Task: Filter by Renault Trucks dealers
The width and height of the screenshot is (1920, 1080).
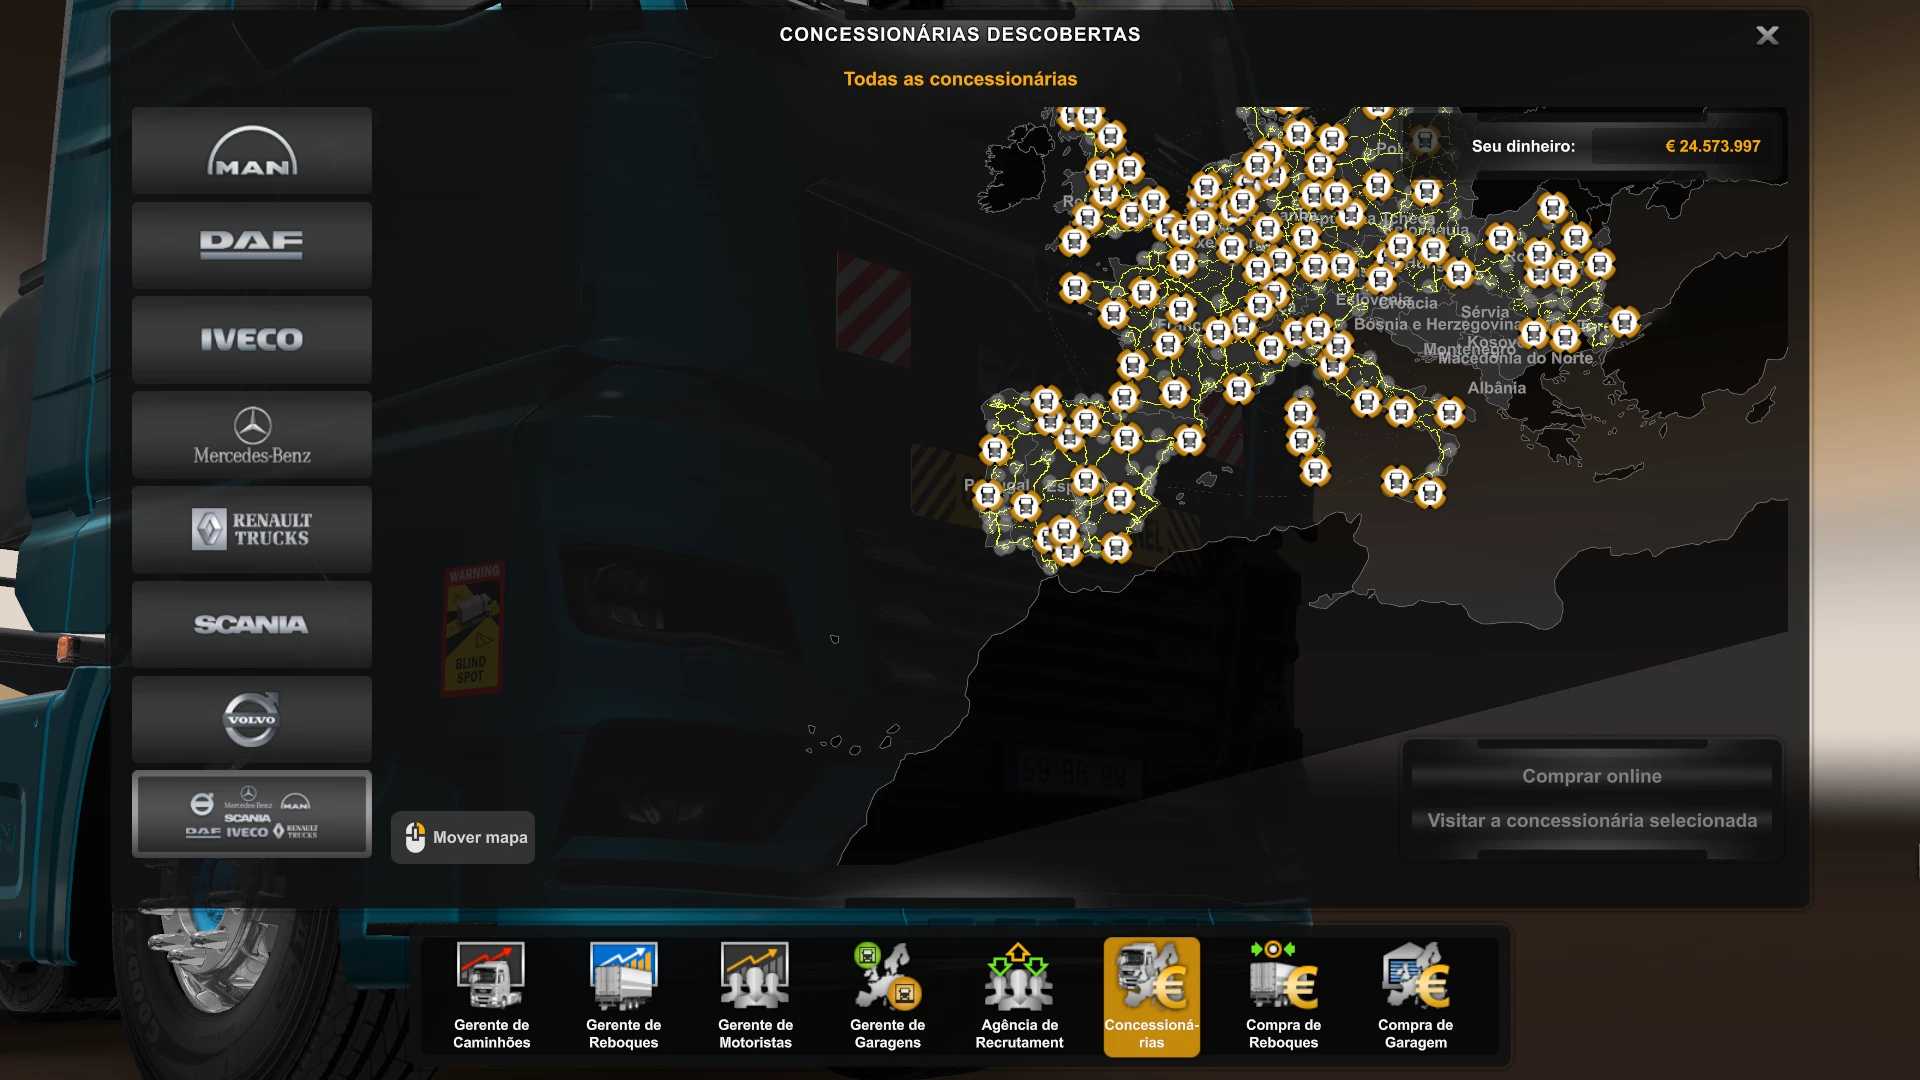Action: 251,529
